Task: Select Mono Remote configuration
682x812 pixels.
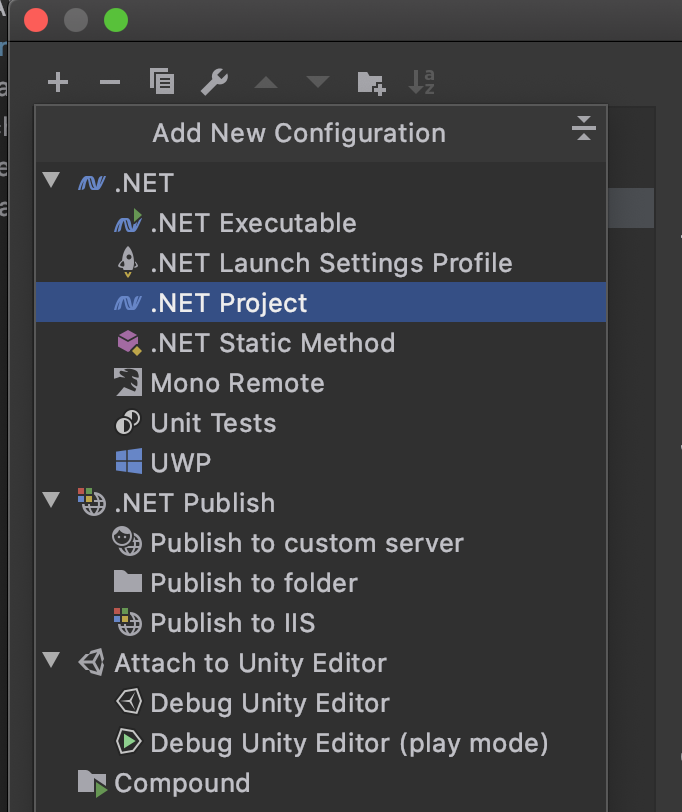Action: 321,383
